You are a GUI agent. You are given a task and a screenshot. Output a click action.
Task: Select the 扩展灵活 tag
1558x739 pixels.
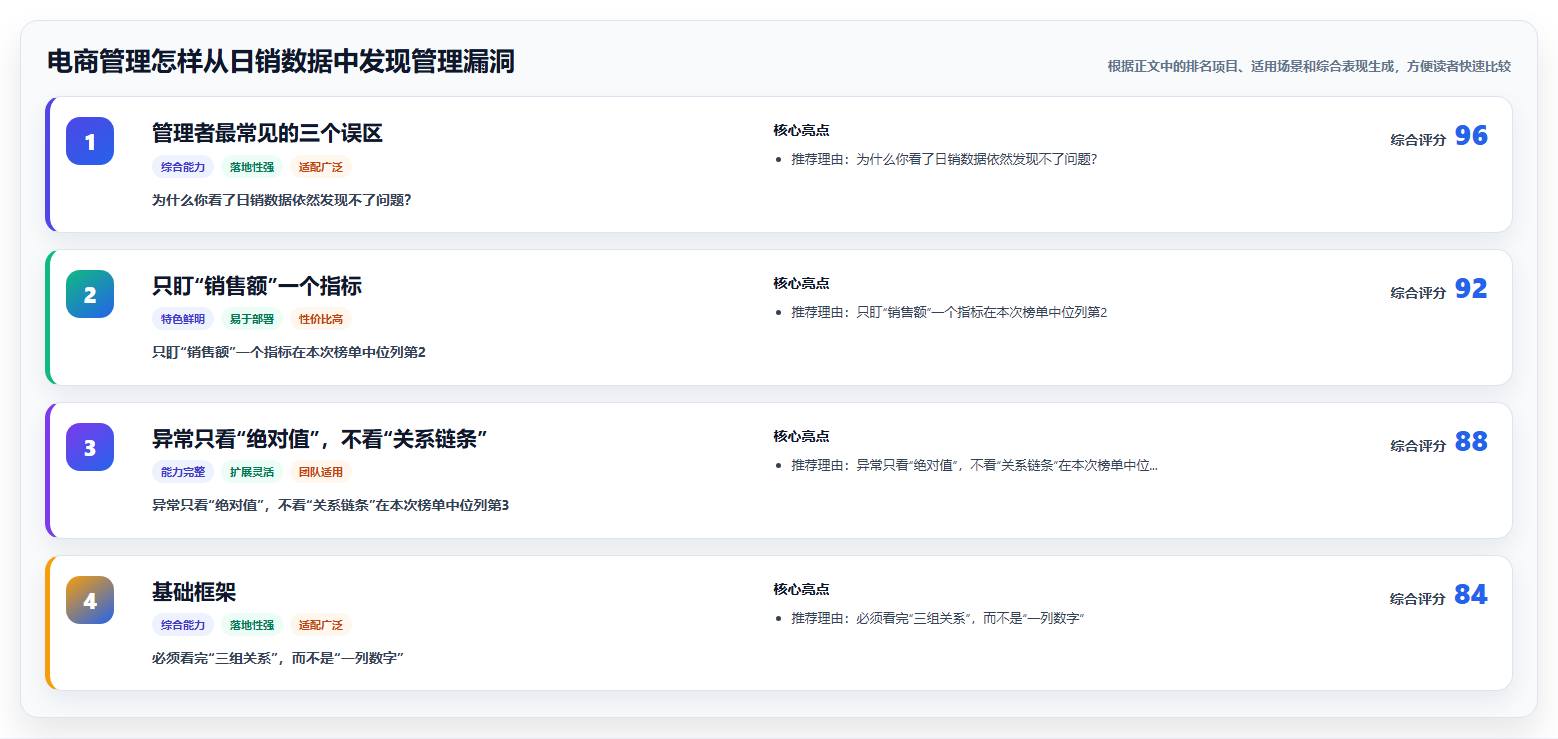click(252, 473)
